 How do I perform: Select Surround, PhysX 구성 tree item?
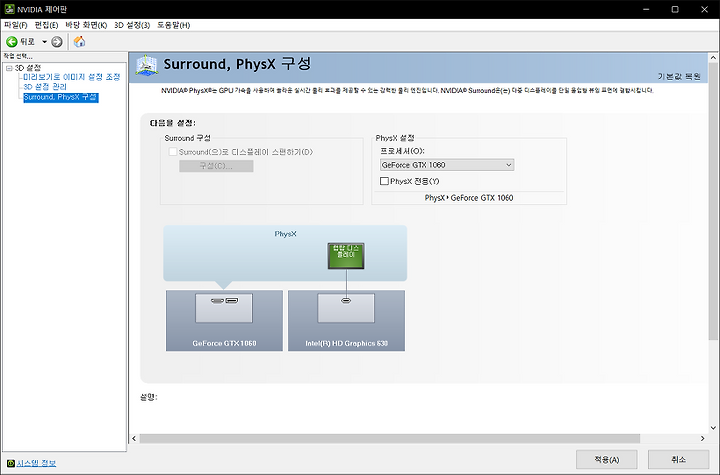point(61,97)
